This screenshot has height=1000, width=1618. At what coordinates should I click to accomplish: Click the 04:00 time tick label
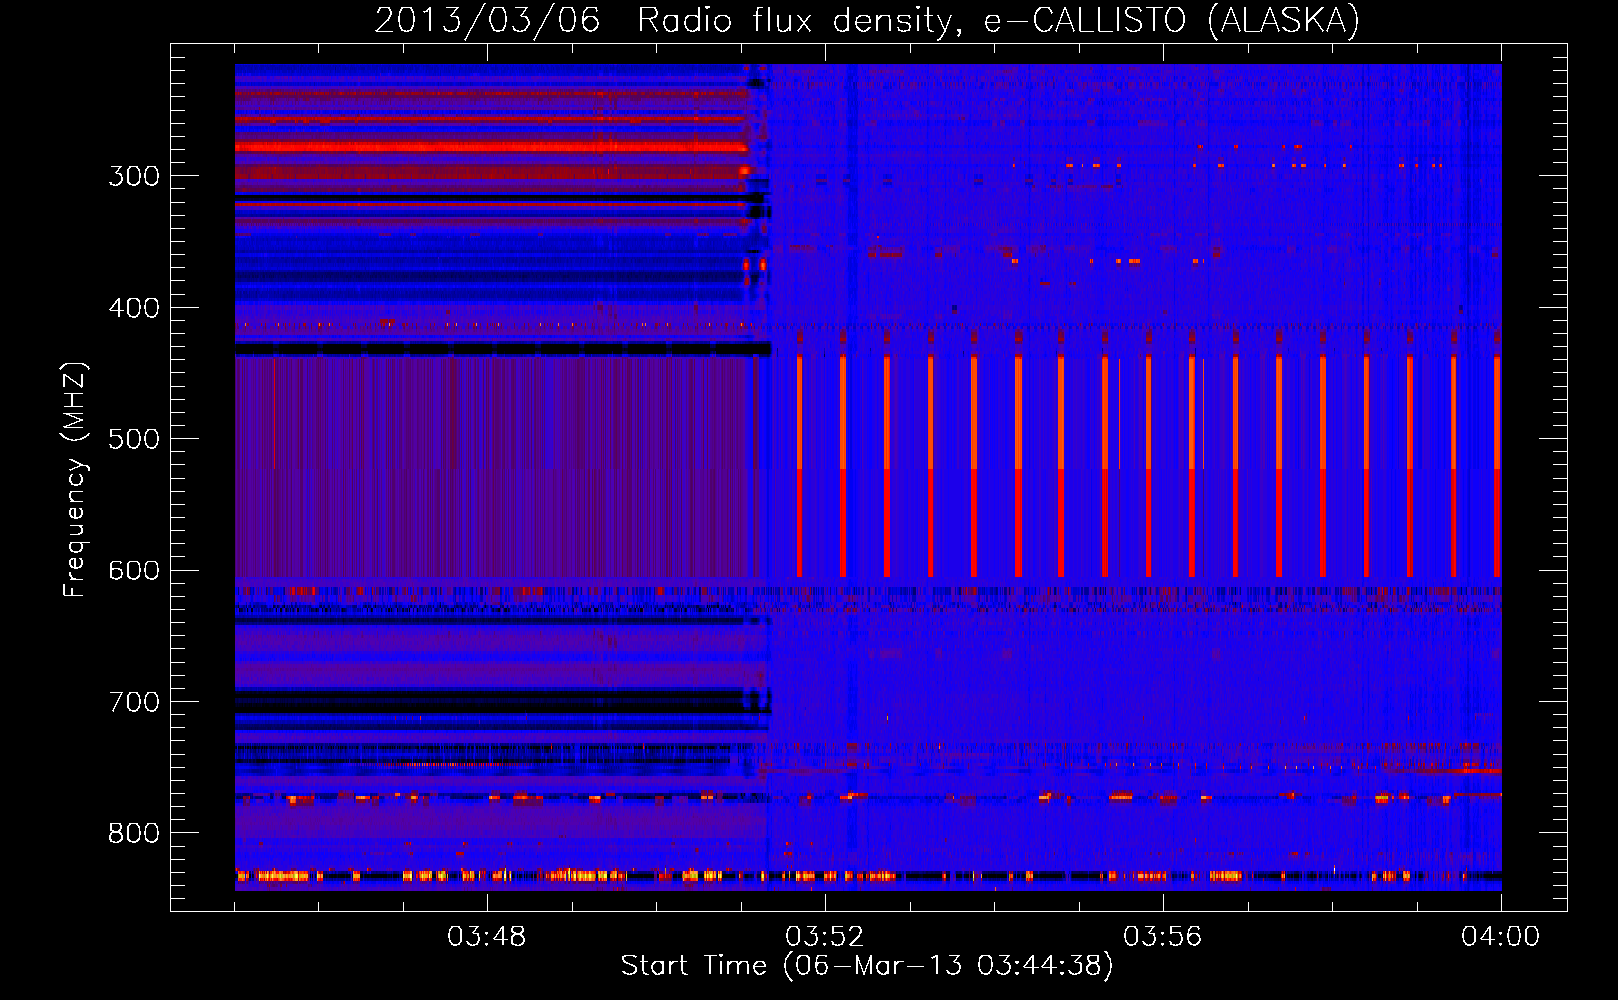click(x=1500, y=937)
